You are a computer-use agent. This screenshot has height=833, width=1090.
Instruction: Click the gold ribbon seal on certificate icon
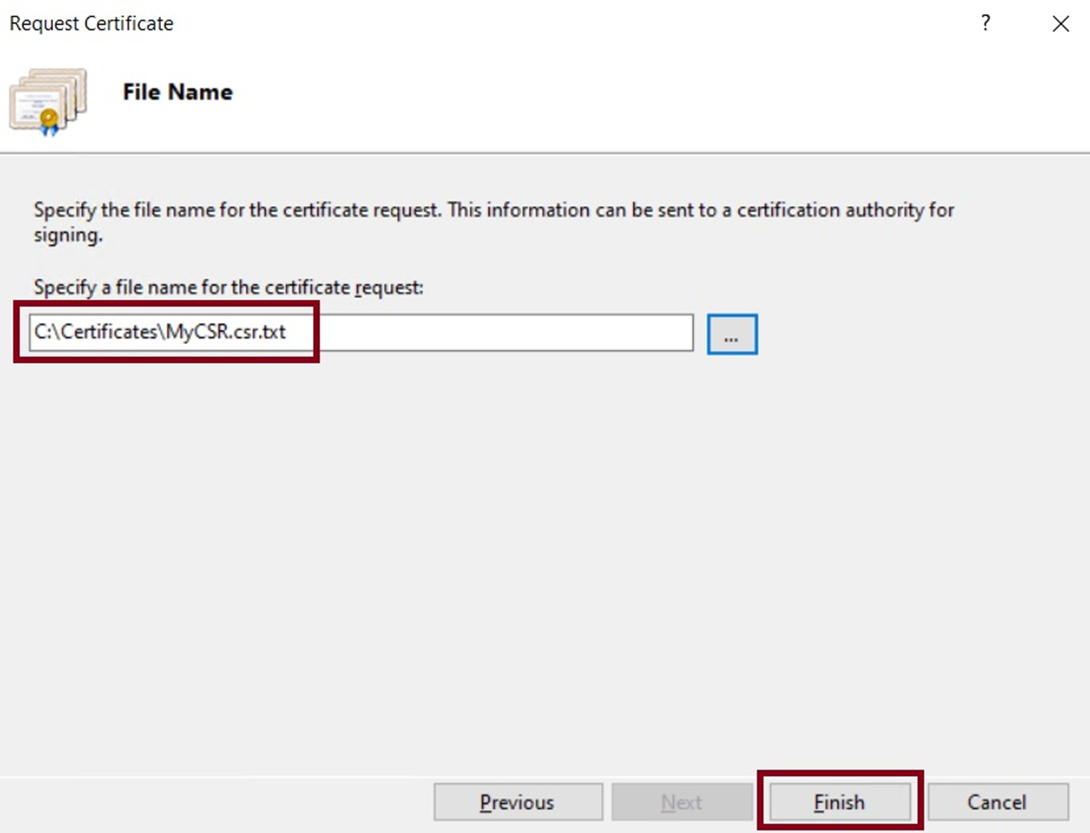(47, 122)
